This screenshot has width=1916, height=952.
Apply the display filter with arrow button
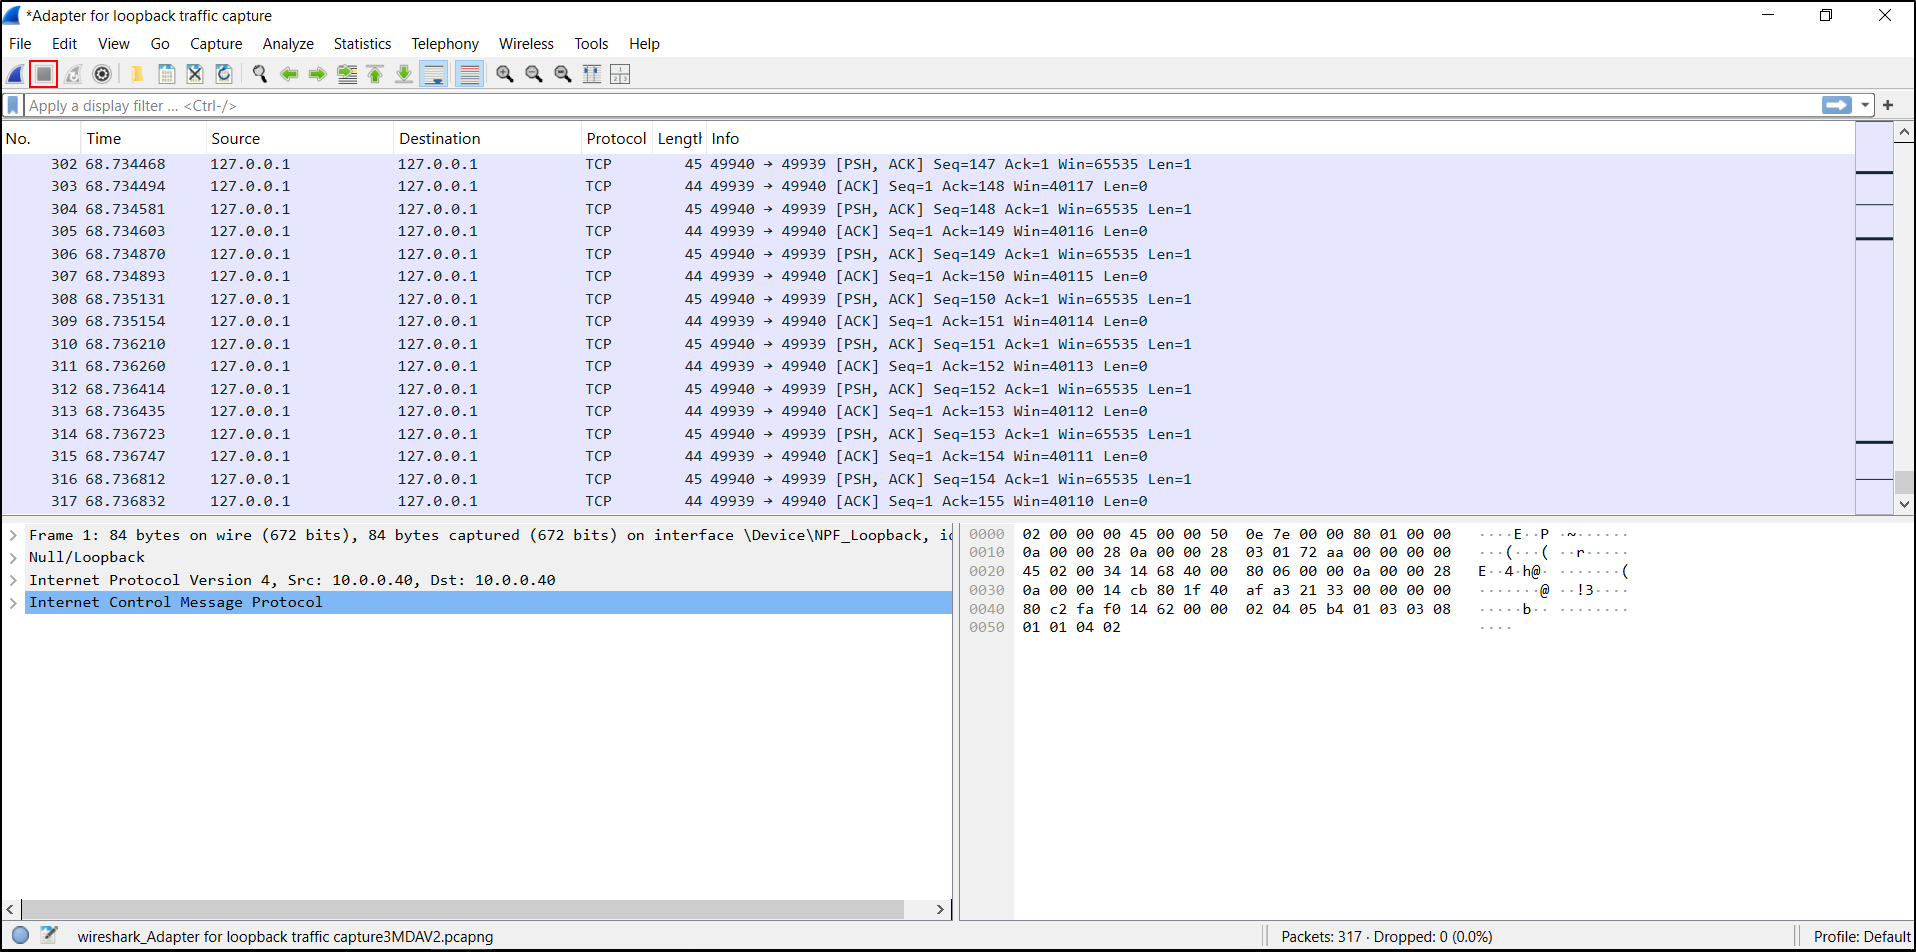point(1837,105)
